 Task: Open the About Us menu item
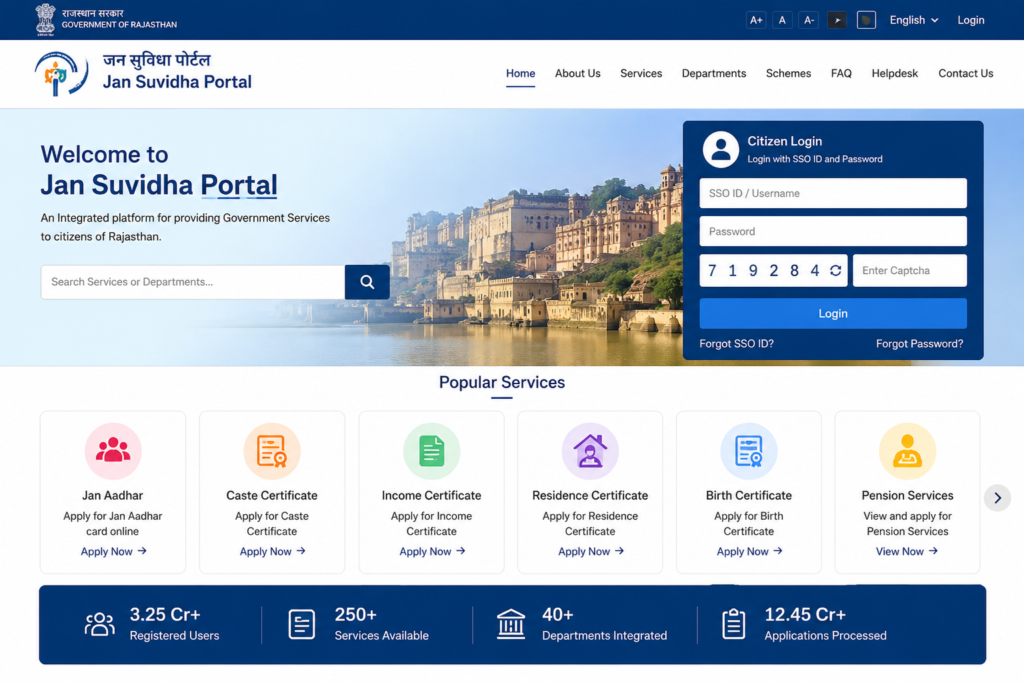pyautogui.click(x=577, y=73)
